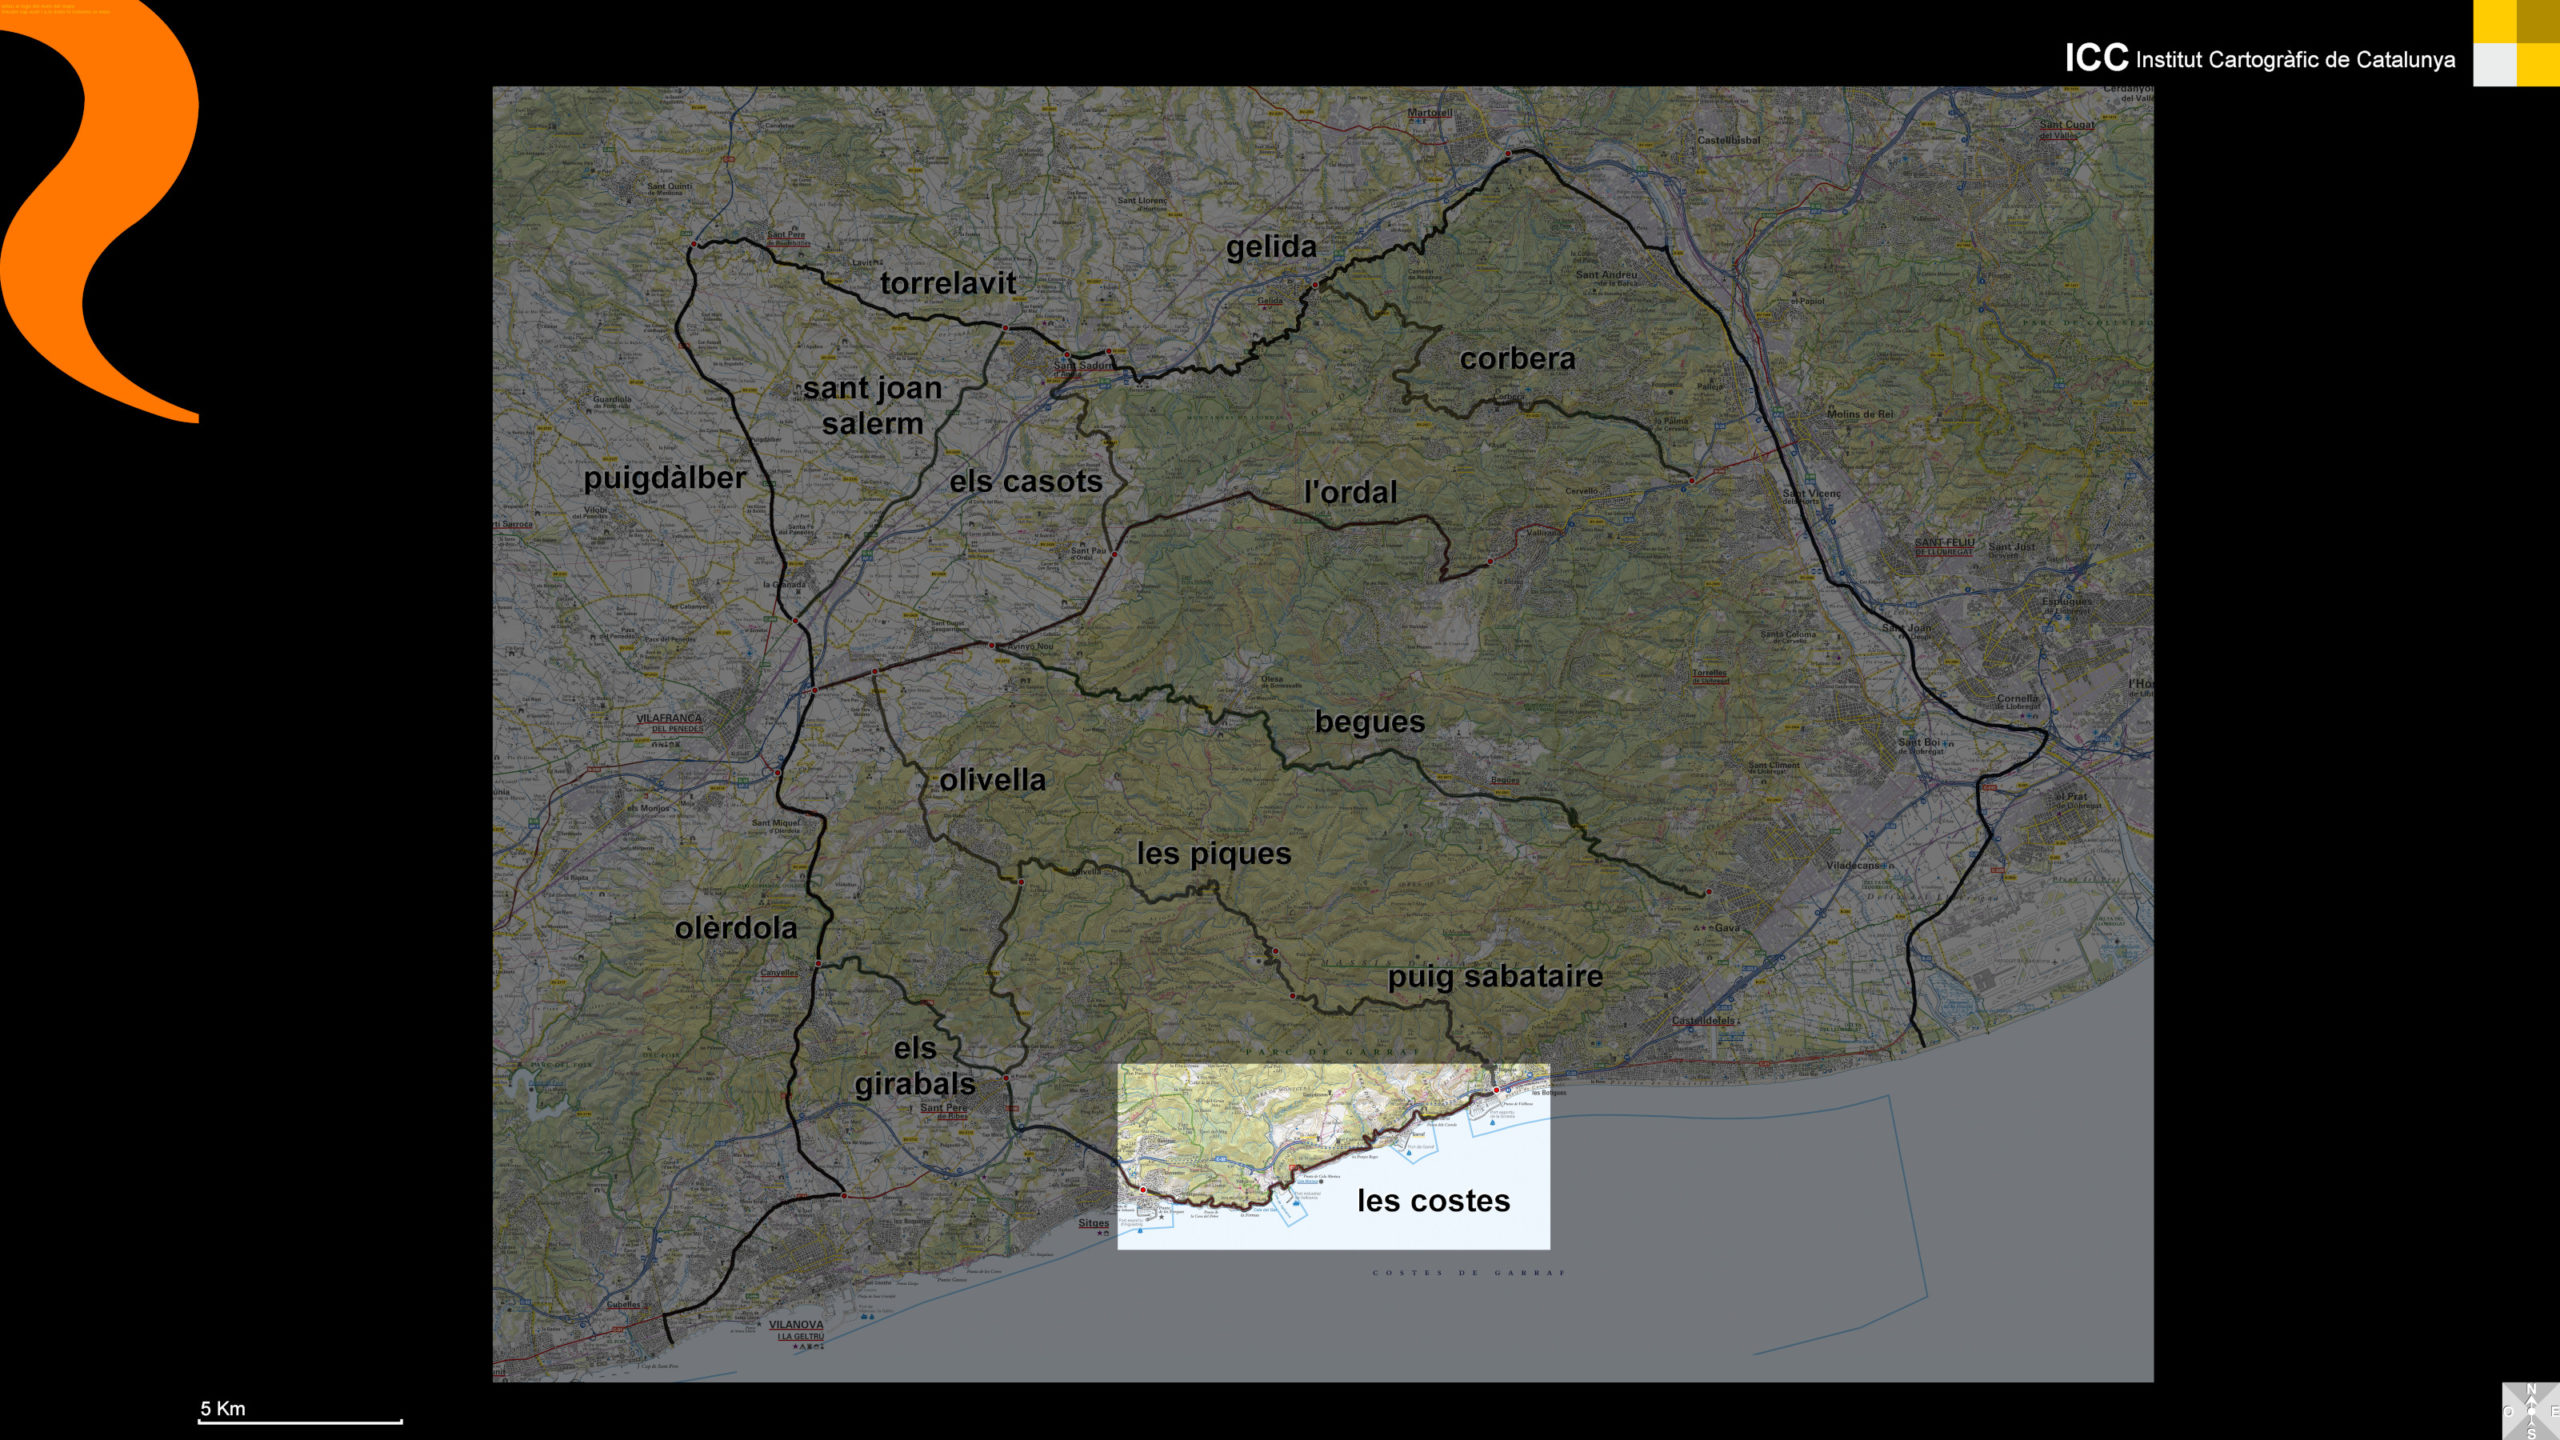
Task: Click the north-arrow compass icon
Action: [x=2531, y=1411]
